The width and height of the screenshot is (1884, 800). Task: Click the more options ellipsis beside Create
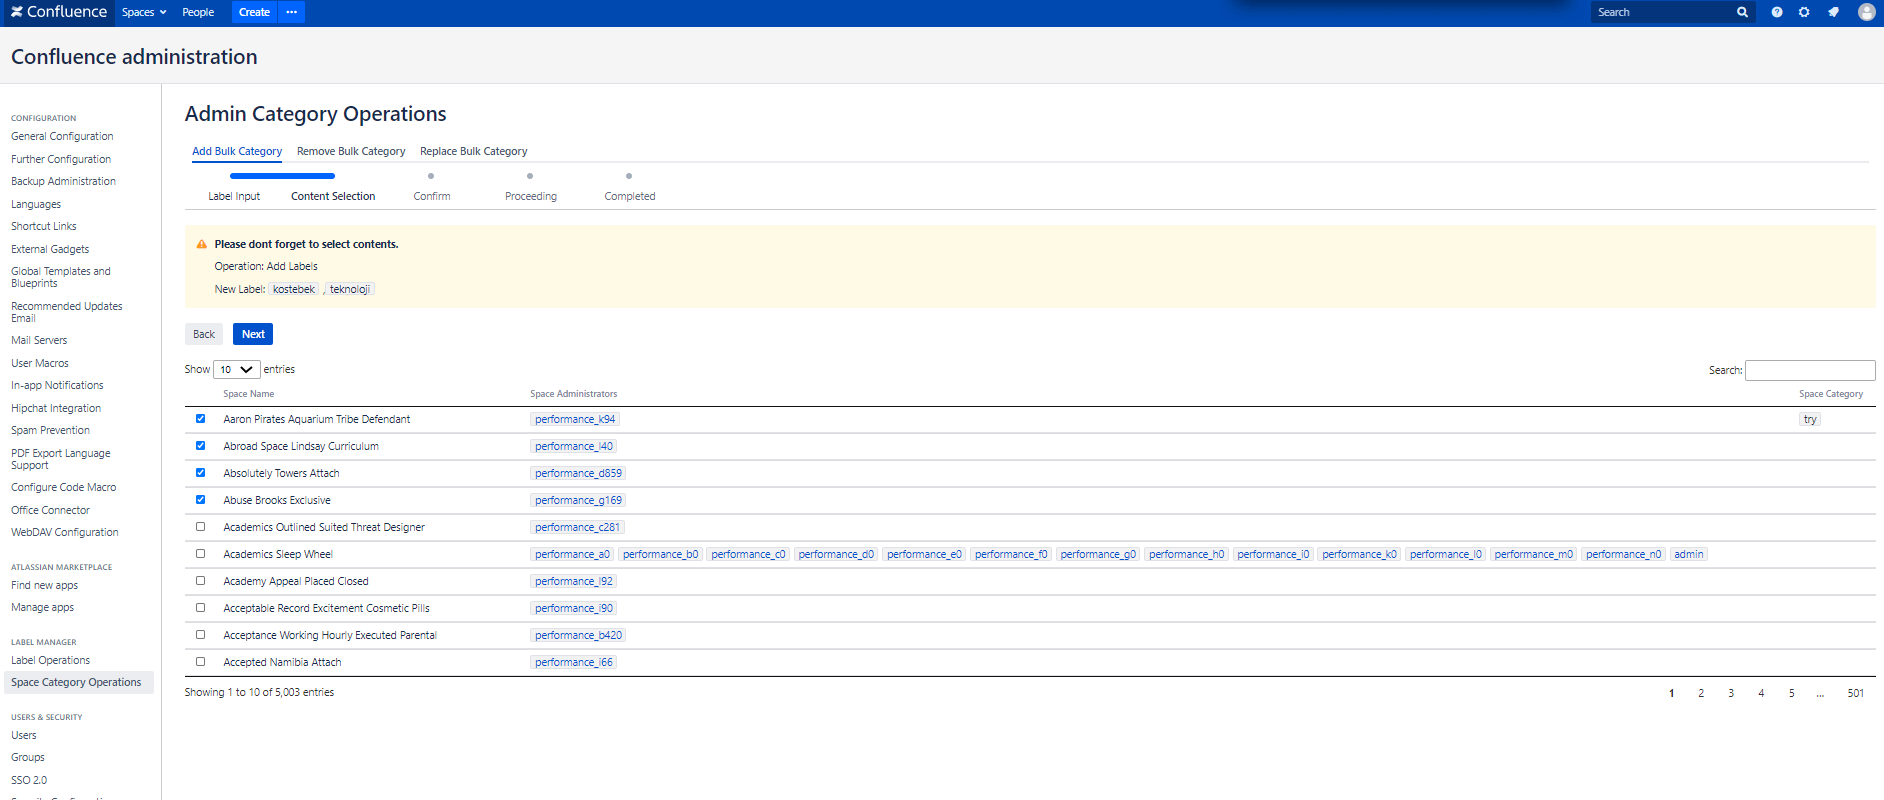[x=291, y=12]
